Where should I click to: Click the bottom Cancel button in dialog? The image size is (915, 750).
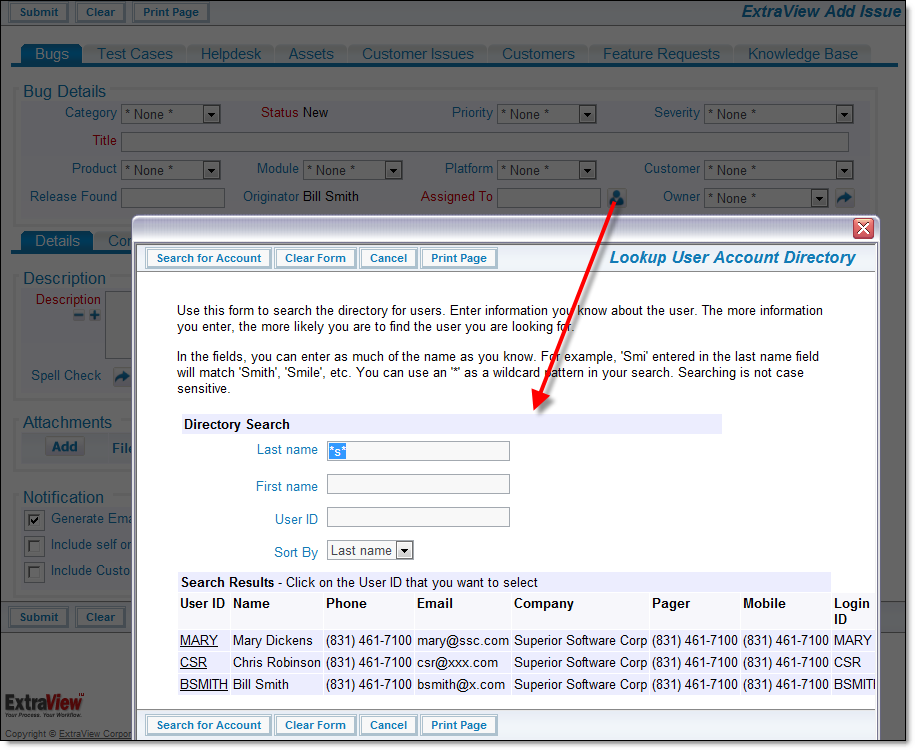click(388, 725)
